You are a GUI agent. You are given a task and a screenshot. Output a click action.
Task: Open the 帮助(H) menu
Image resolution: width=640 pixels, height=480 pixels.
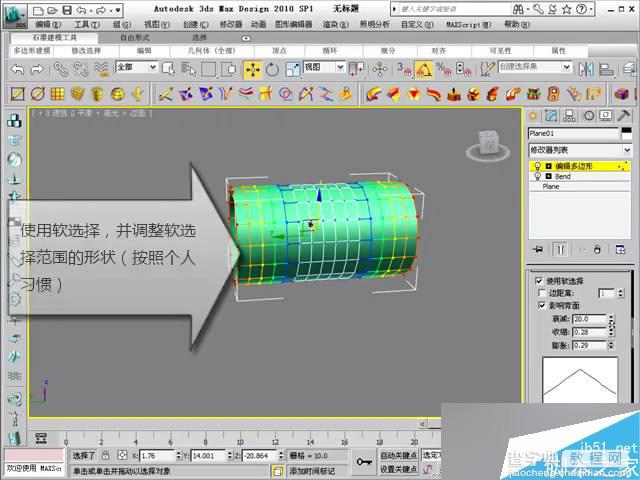(517, 24)
